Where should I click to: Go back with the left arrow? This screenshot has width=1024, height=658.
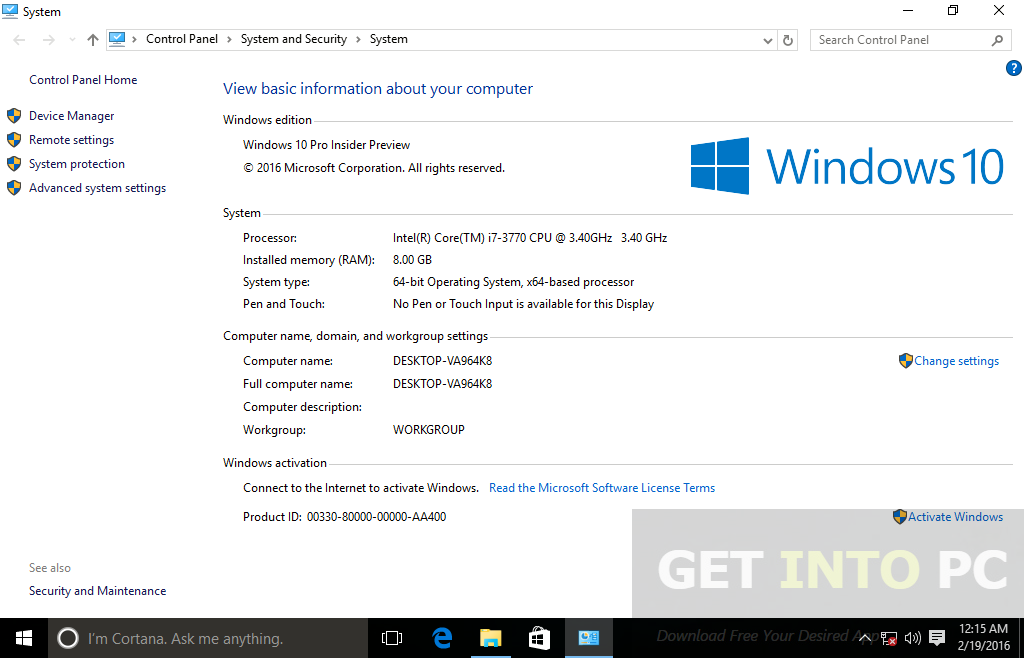19,40
